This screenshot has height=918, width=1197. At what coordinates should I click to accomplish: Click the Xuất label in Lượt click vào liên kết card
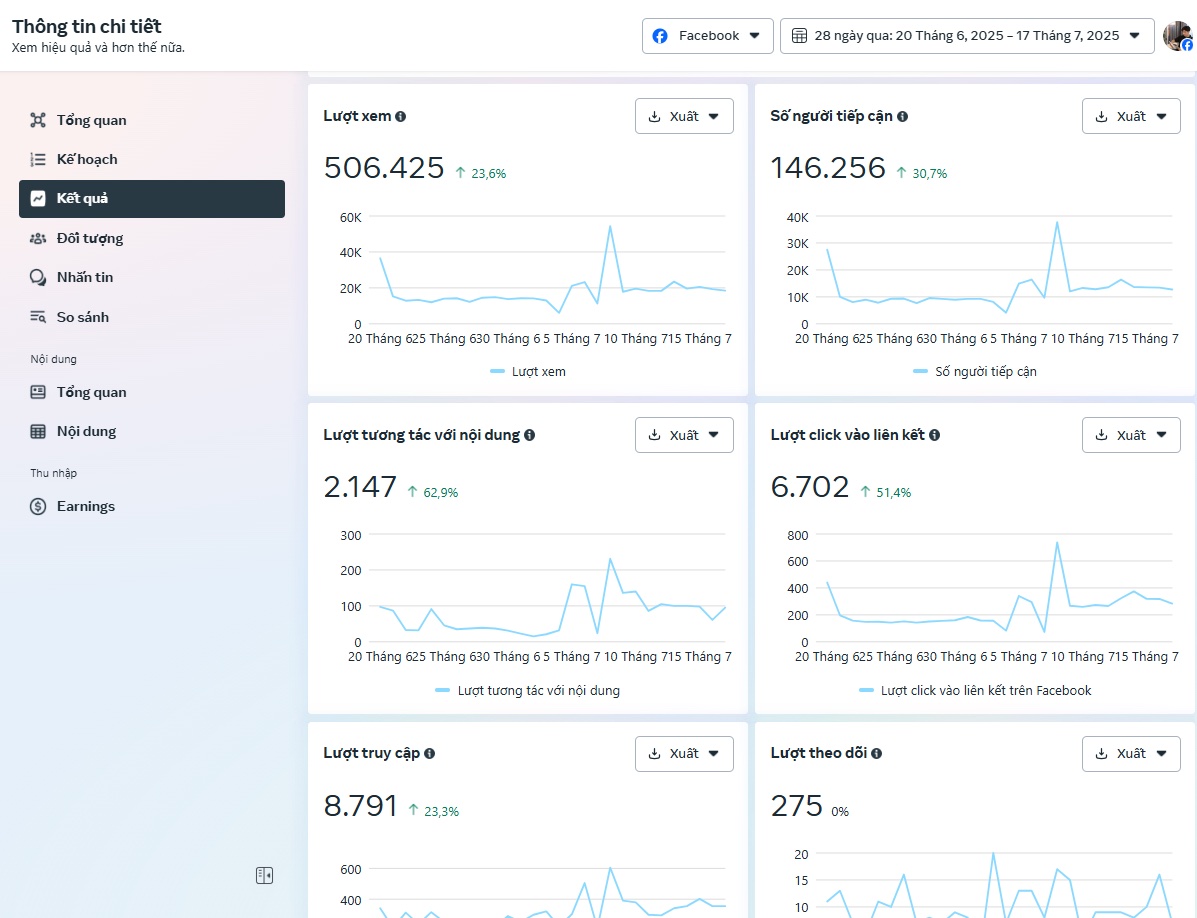[1131, 435]
